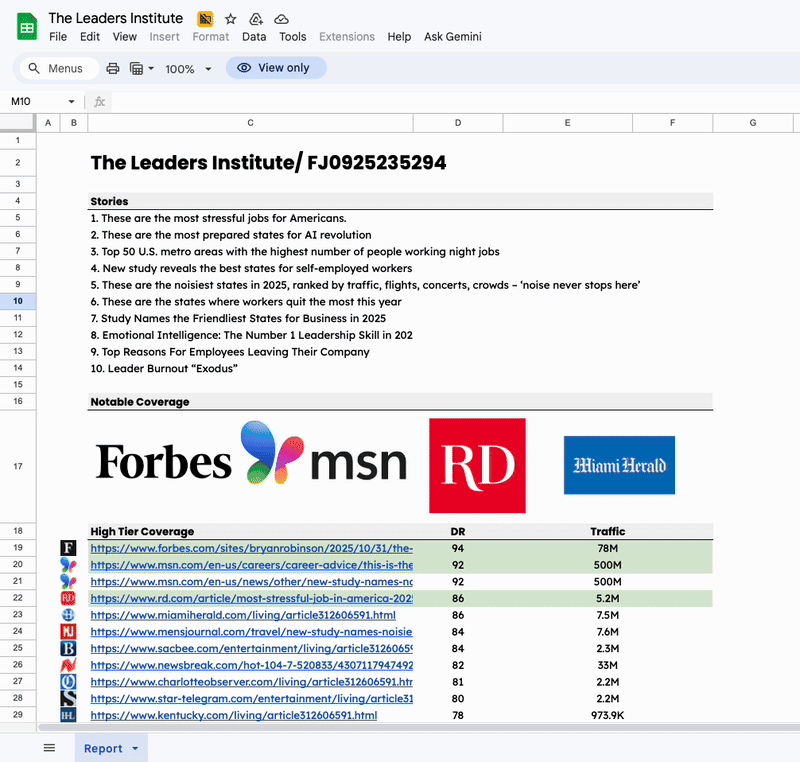
Task: Click the fx formula bar icon
Action: click(97, 101)
